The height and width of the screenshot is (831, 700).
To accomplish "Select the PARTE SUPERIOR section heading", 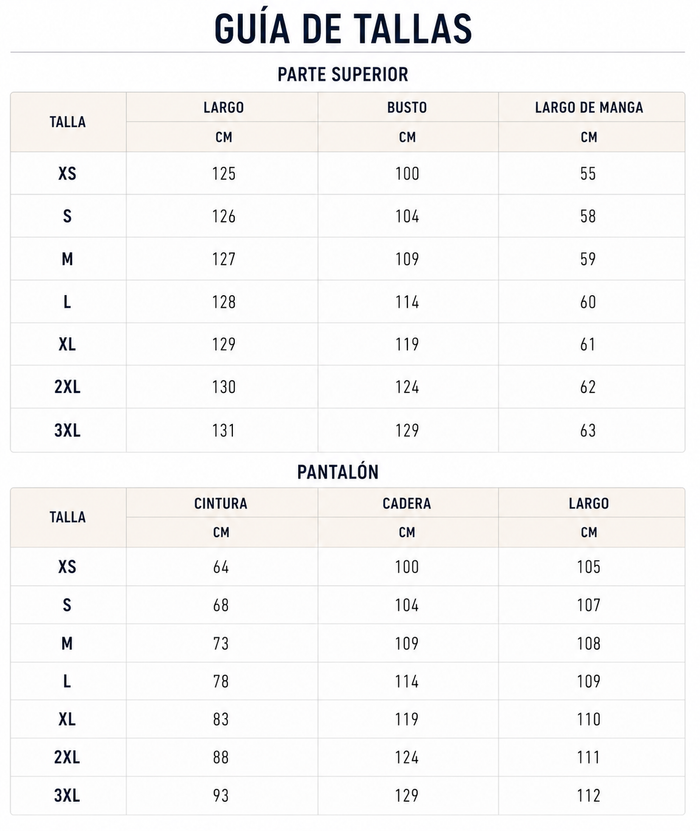I will (x=343, y=75).
